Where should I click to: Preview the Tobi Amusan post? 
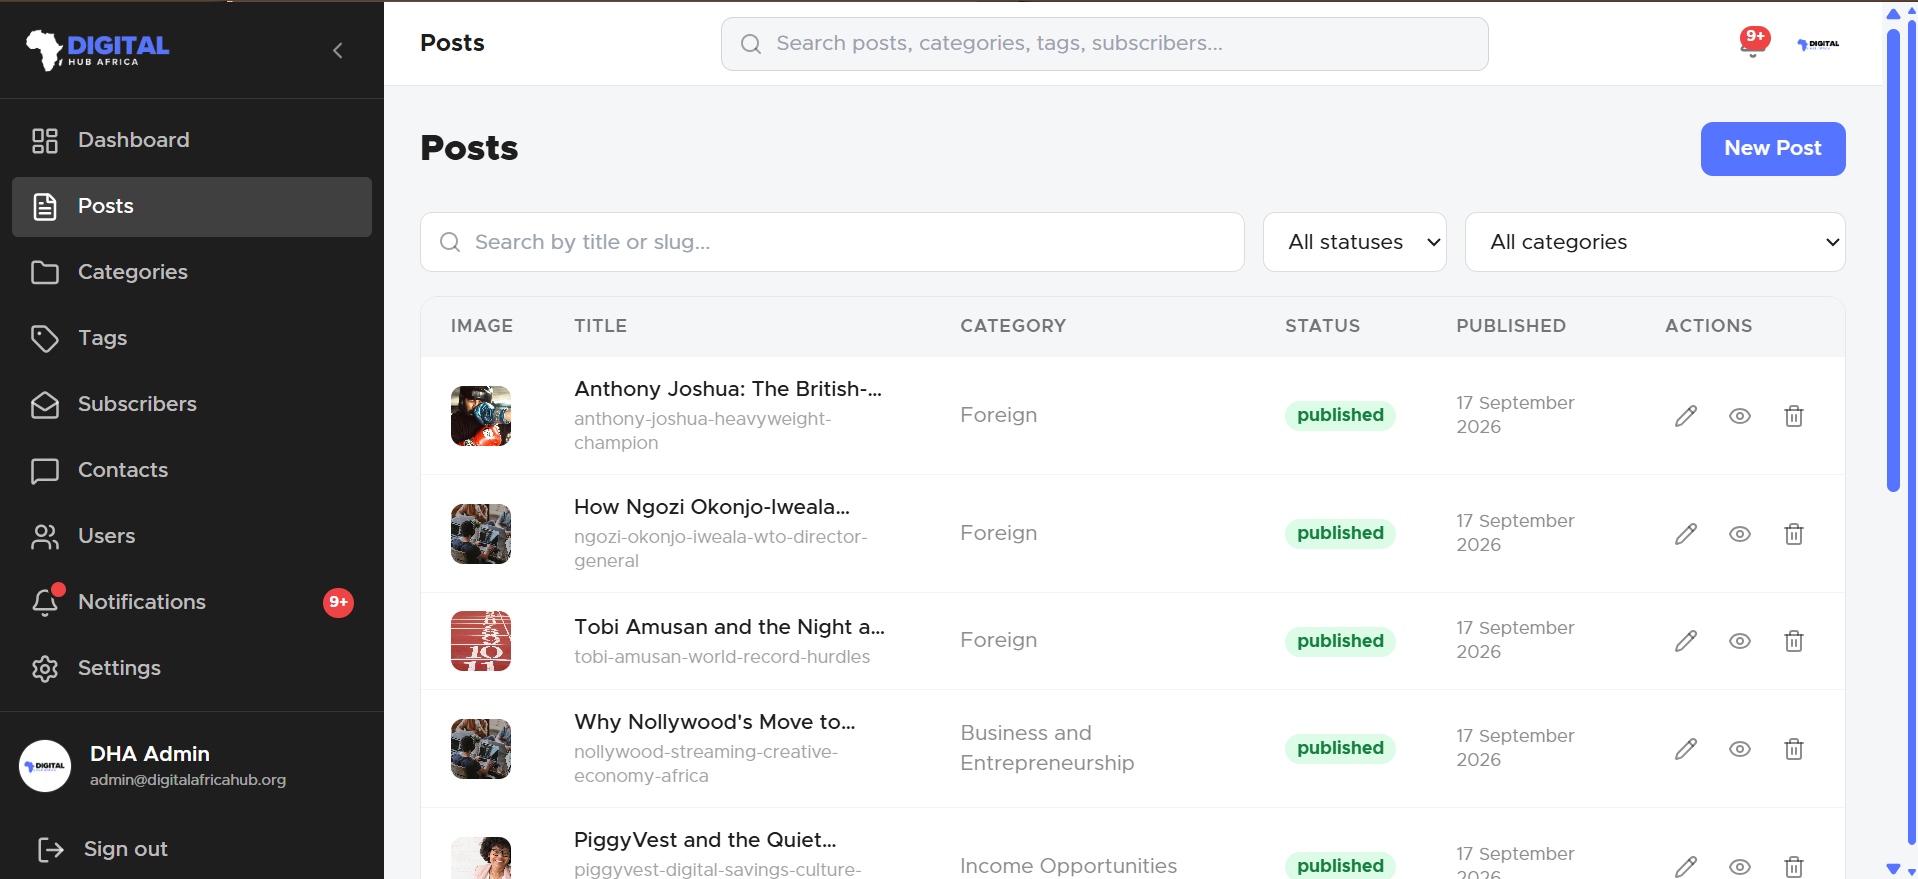point(1740,641)
